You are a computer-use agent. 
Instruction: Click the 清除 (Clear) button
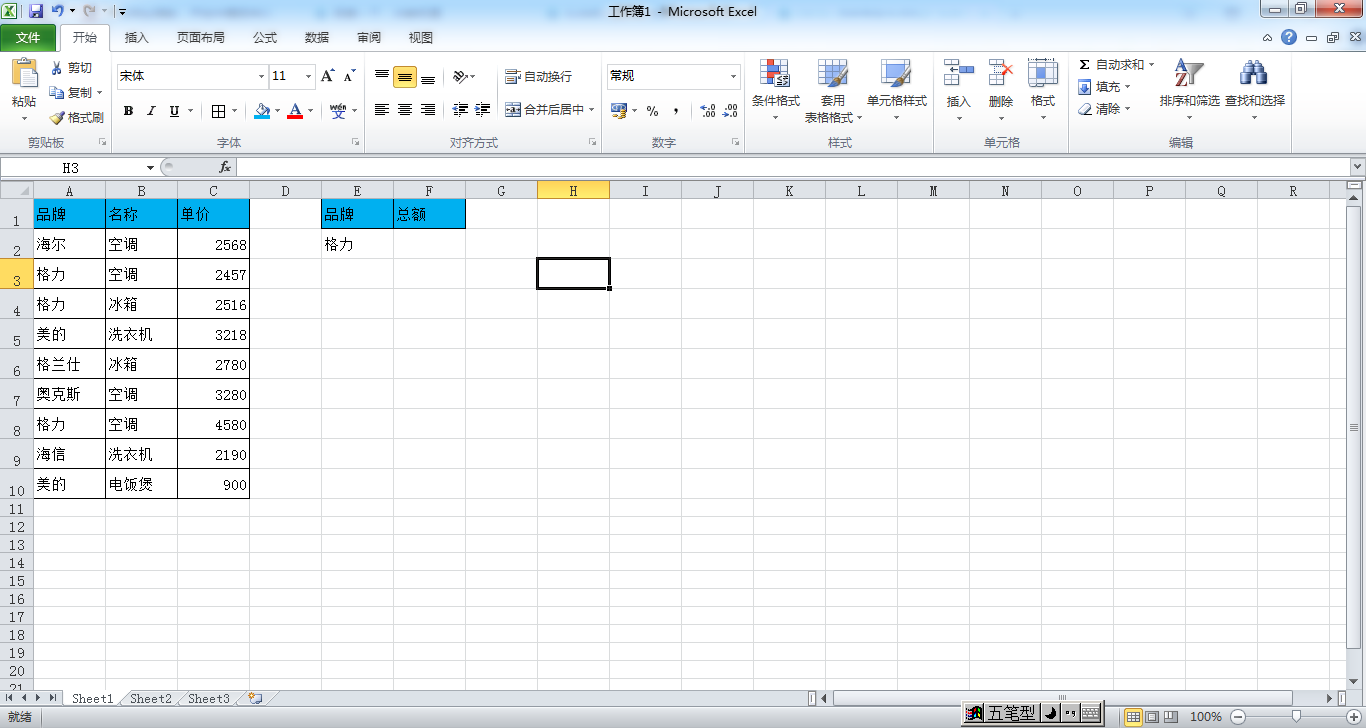(x=1104, y=109)
